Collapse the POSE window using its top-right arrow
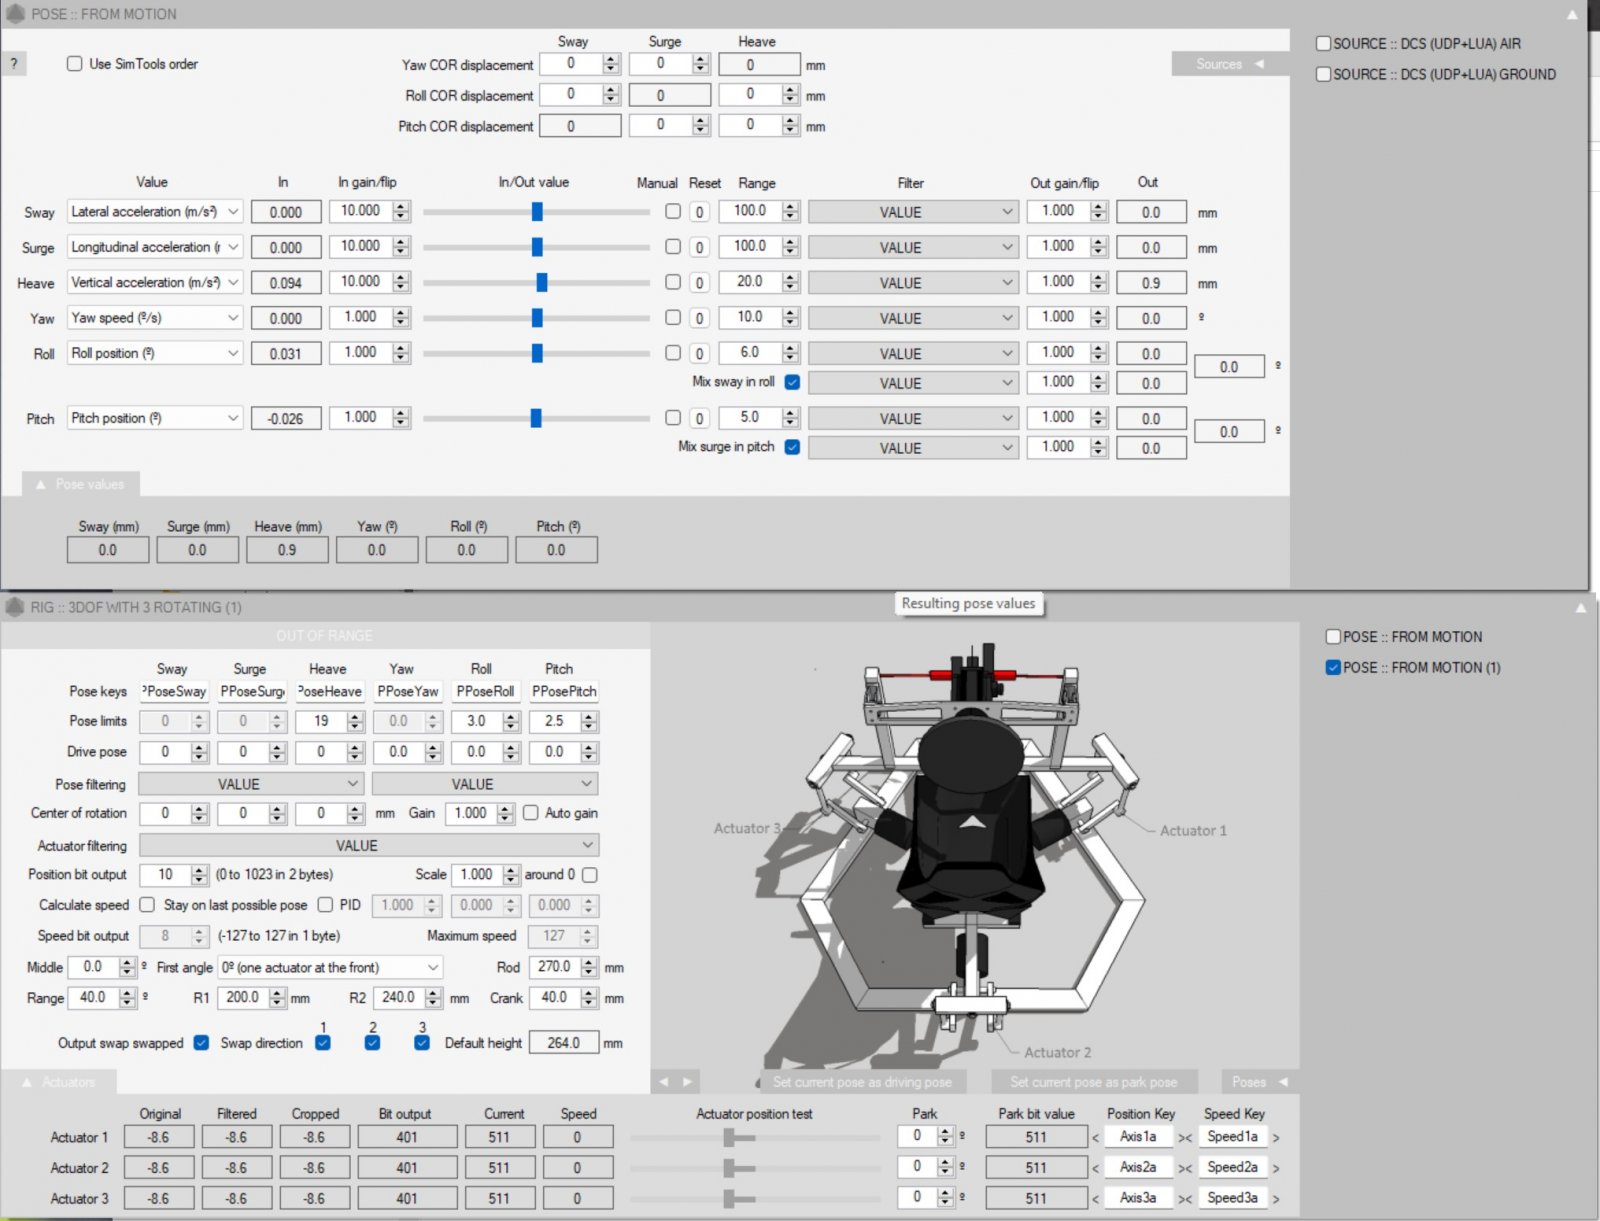1600x1221 pixels. pyautogui.click(x=1572, y=14)
